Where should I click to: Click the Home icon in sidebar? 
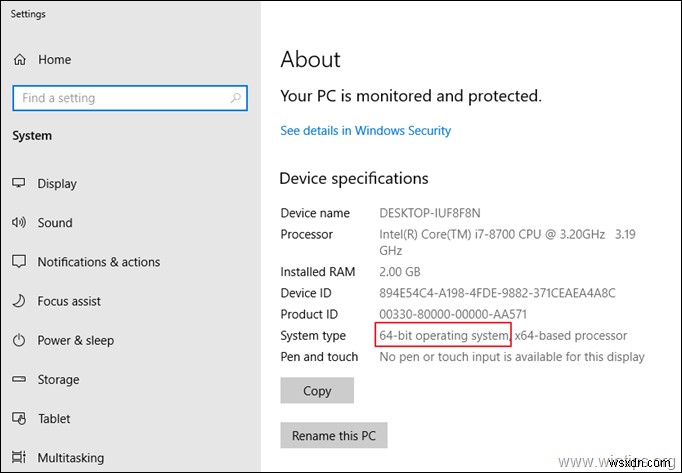[18, 60]
